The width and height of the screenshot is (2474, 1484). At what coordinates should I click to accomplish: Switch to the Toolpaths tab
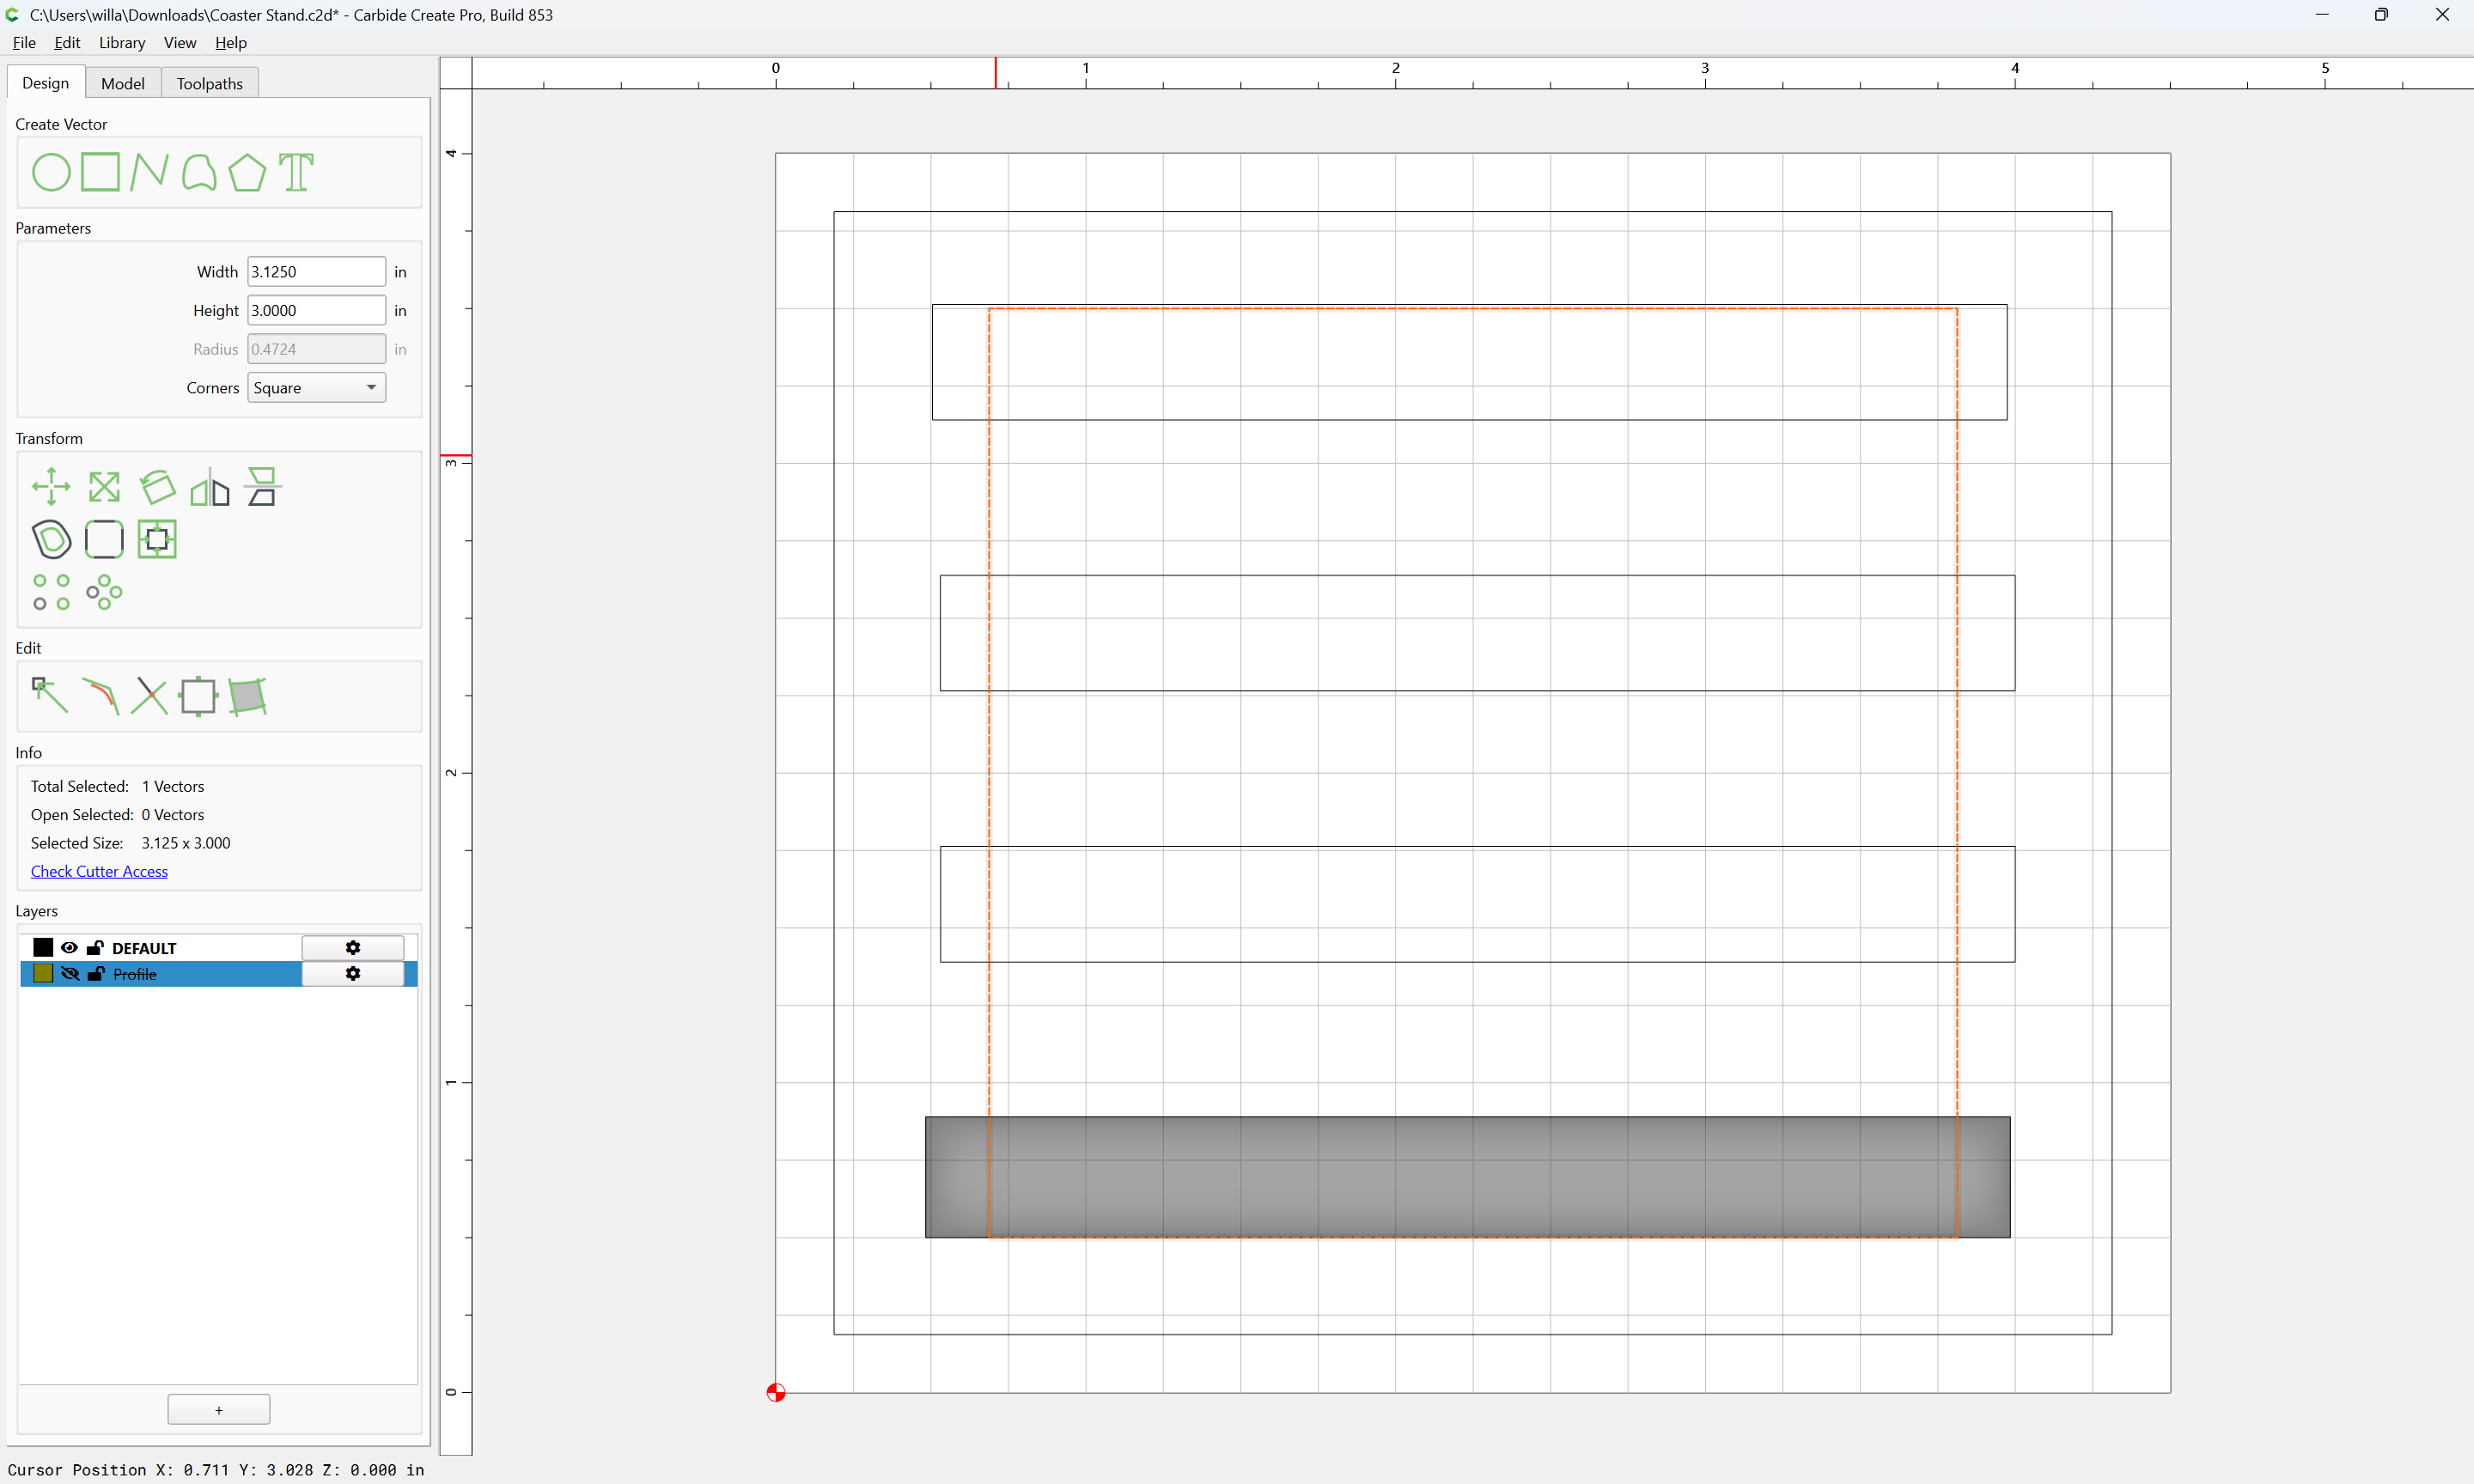click(210, 83)
